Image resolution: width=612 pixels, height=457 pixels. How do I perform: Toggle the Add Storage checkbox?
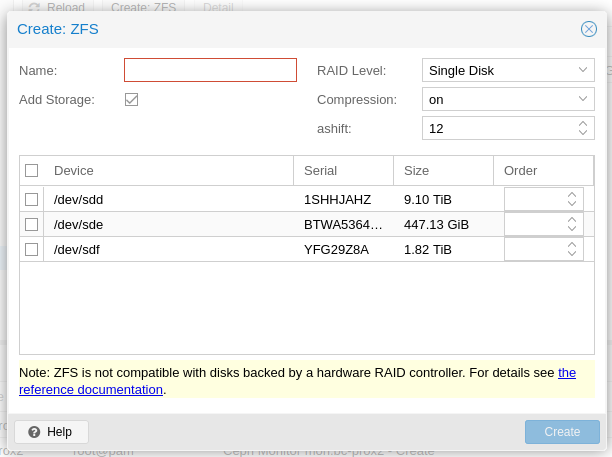tap(132, 100)
